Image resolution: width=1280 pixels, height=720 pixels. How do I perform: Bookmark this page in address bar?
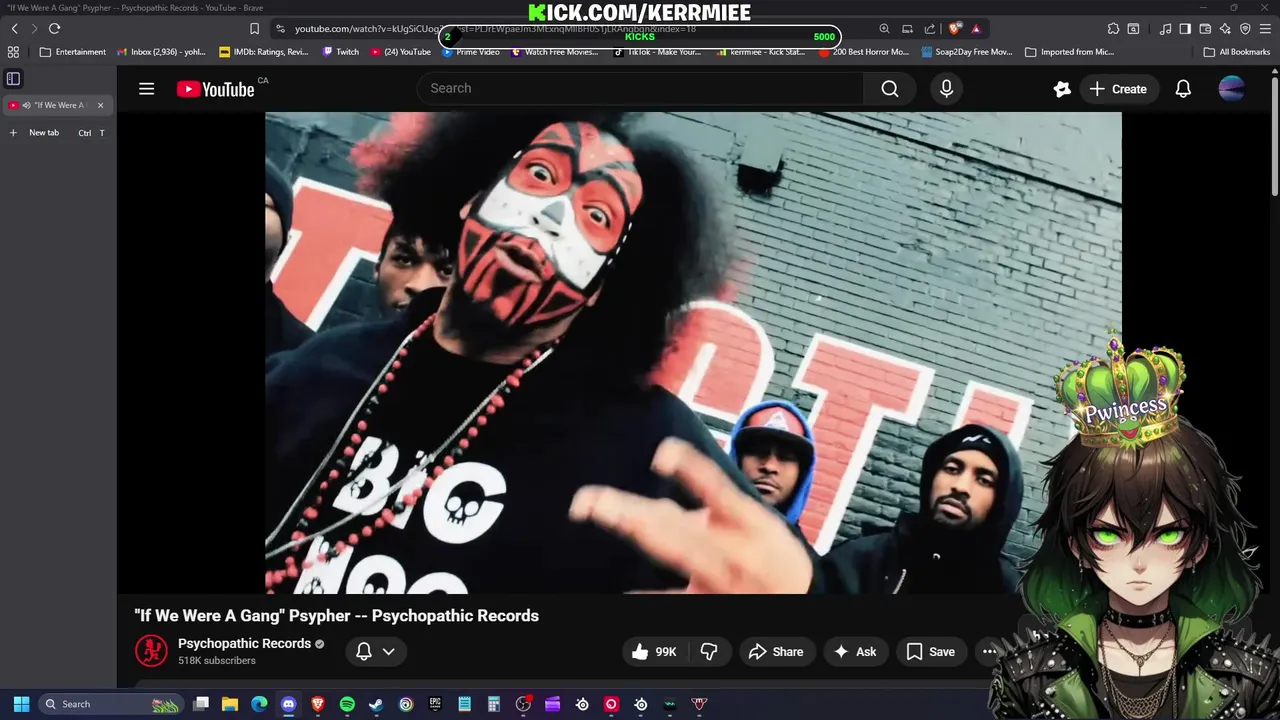point(254,29)
